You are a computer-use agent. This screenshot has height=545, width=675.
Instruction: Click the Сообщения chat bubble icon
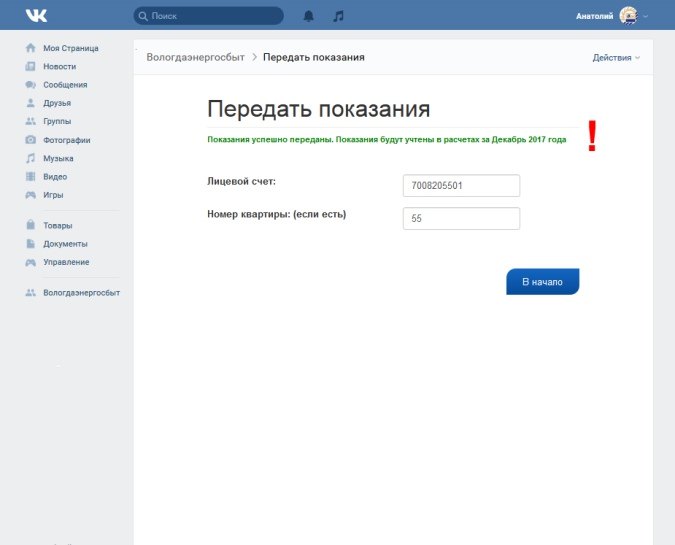click(x=31, y=84)
